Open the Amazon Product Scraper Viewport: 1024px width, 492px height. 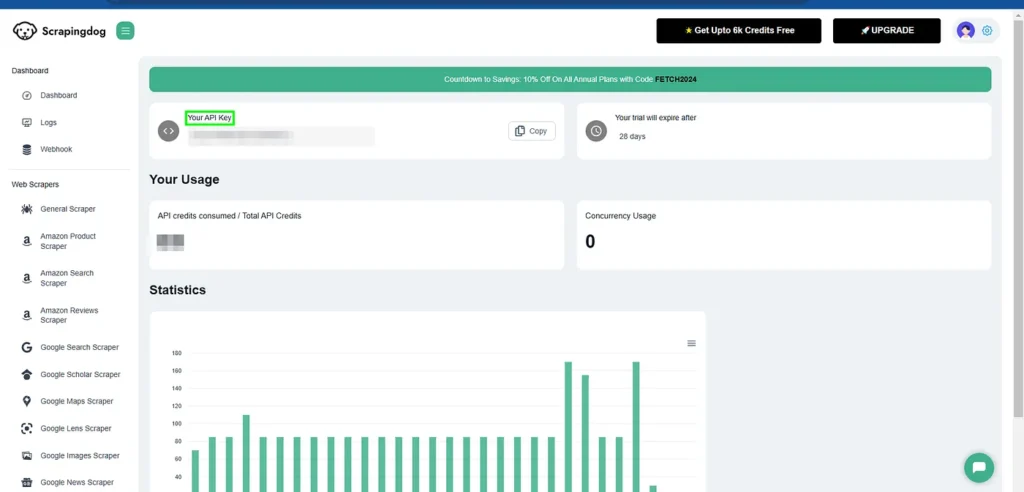[x=67, y=241]
